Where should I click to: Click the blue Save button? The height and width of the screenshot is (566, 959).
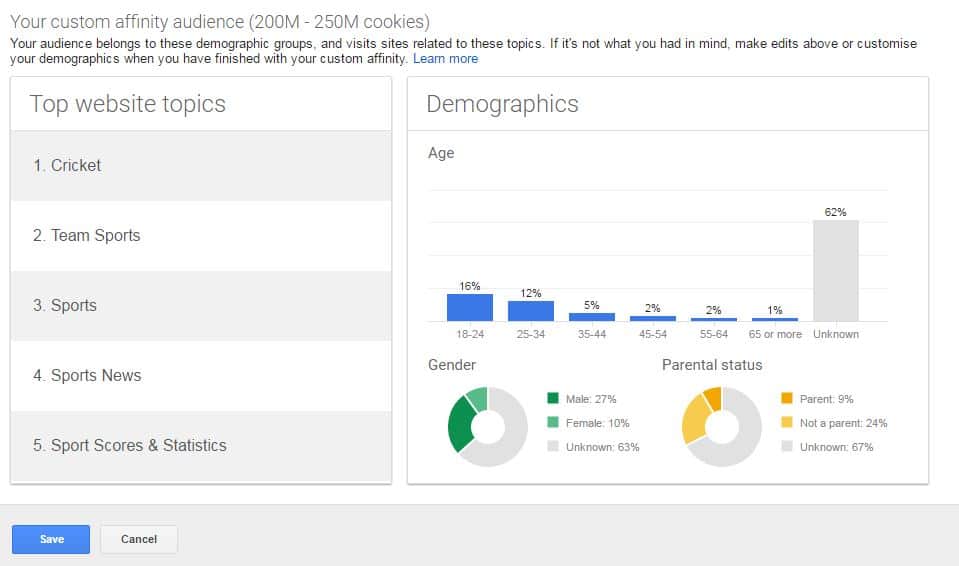(51, 539)
